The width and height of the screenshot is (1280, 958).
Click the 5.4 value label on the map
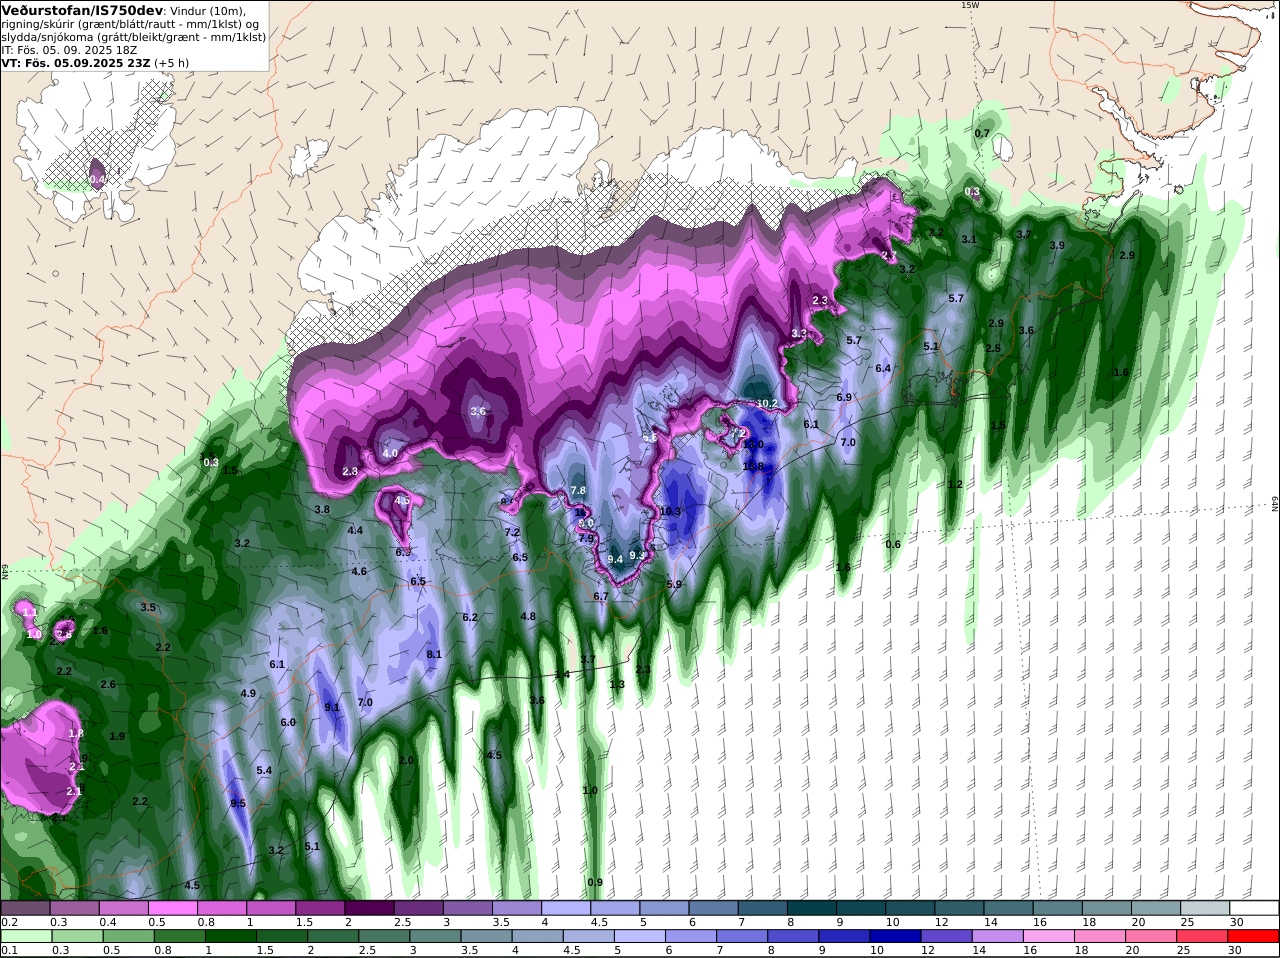click(x=264, y=770)
